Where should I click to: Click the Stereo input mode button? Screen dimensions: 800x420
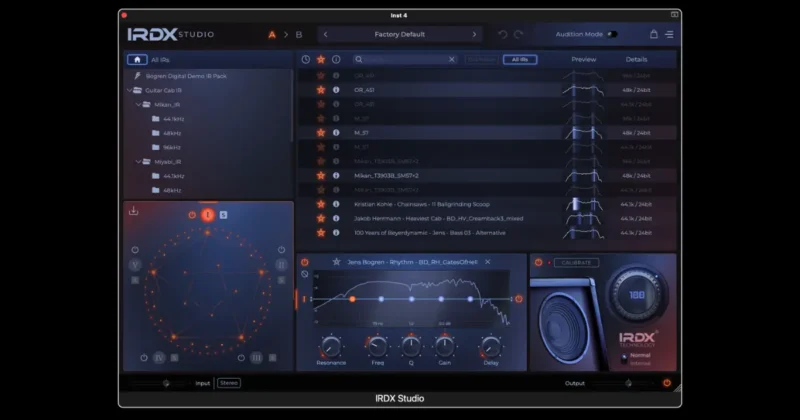[229, 383]
